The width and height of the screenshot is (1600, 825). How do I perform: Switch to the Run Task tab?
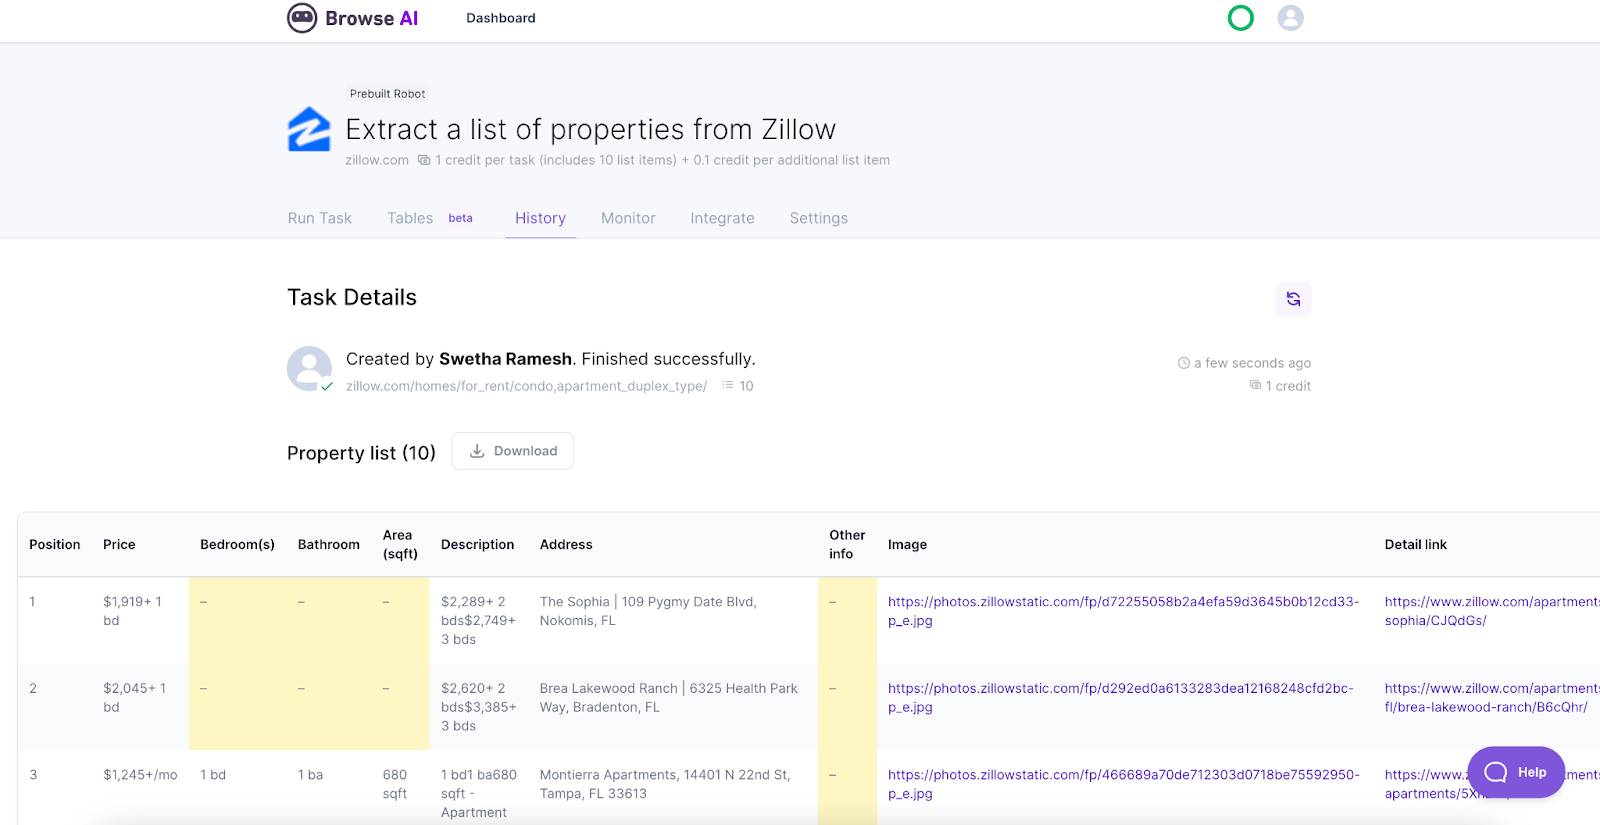(320, 218)
